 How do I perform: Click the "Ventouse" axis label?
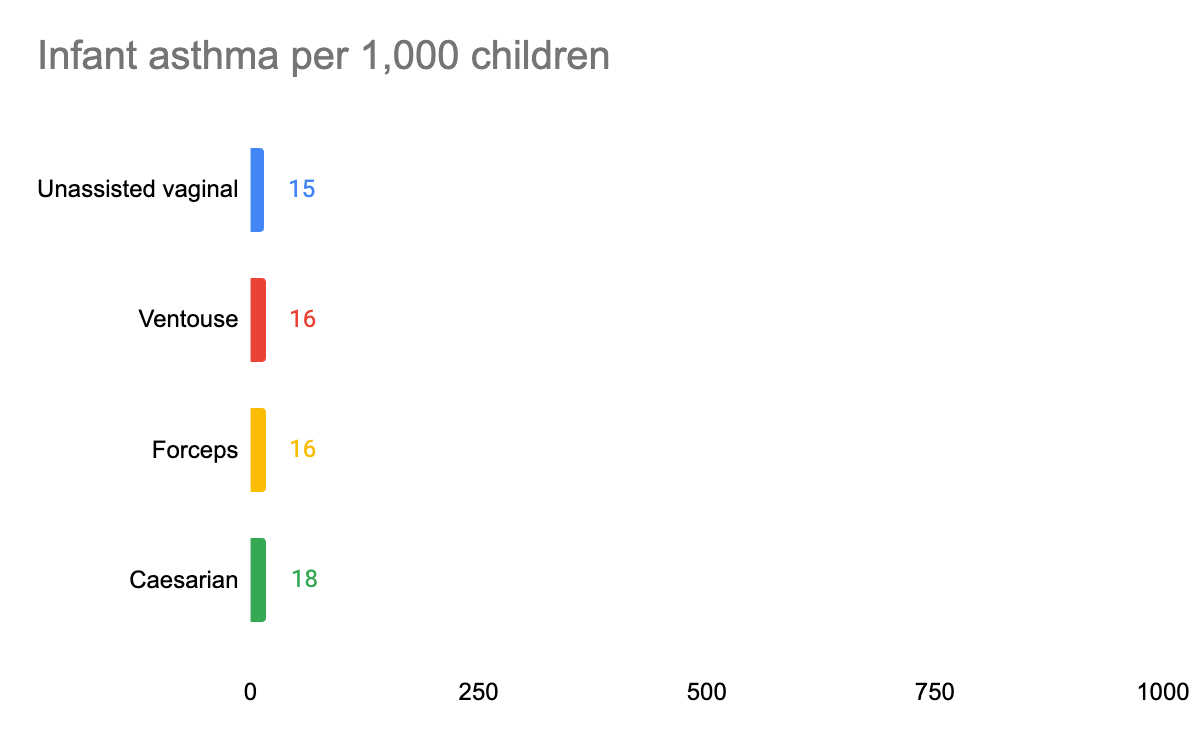(188, 320)
